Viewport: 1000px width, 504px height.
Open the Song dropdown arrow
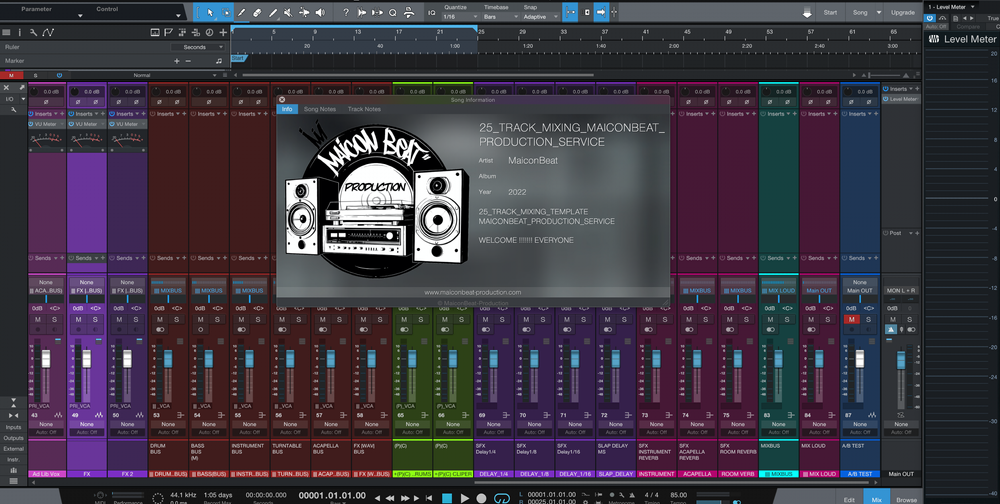[878, 13]
